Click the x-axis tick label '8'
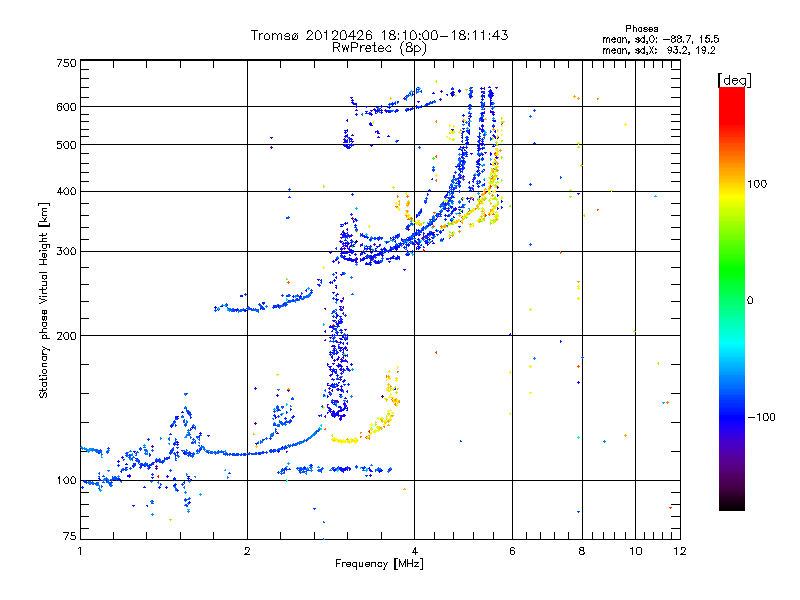 [x=582, y=551]
